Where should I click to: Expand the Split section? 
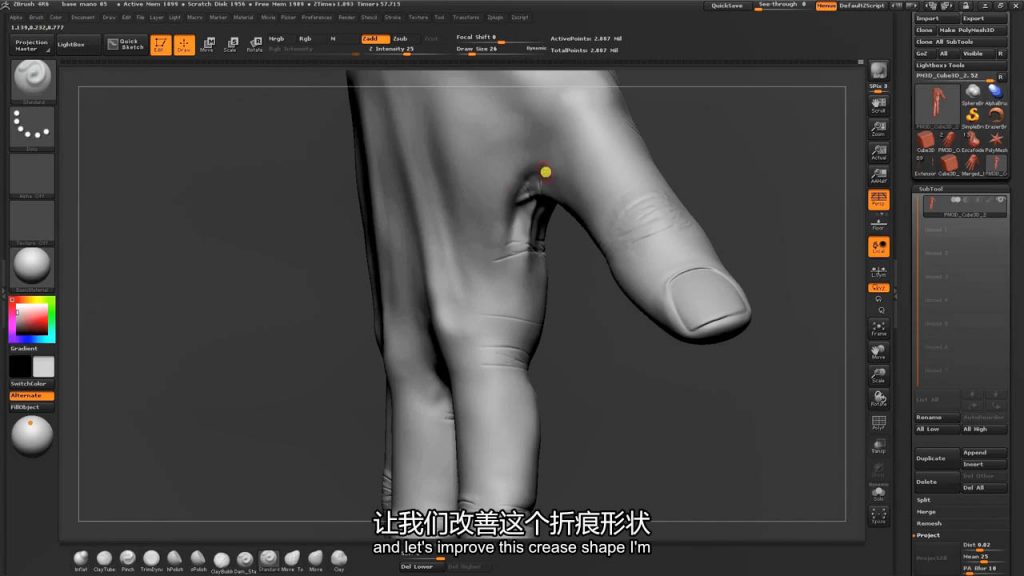point(923,500)
